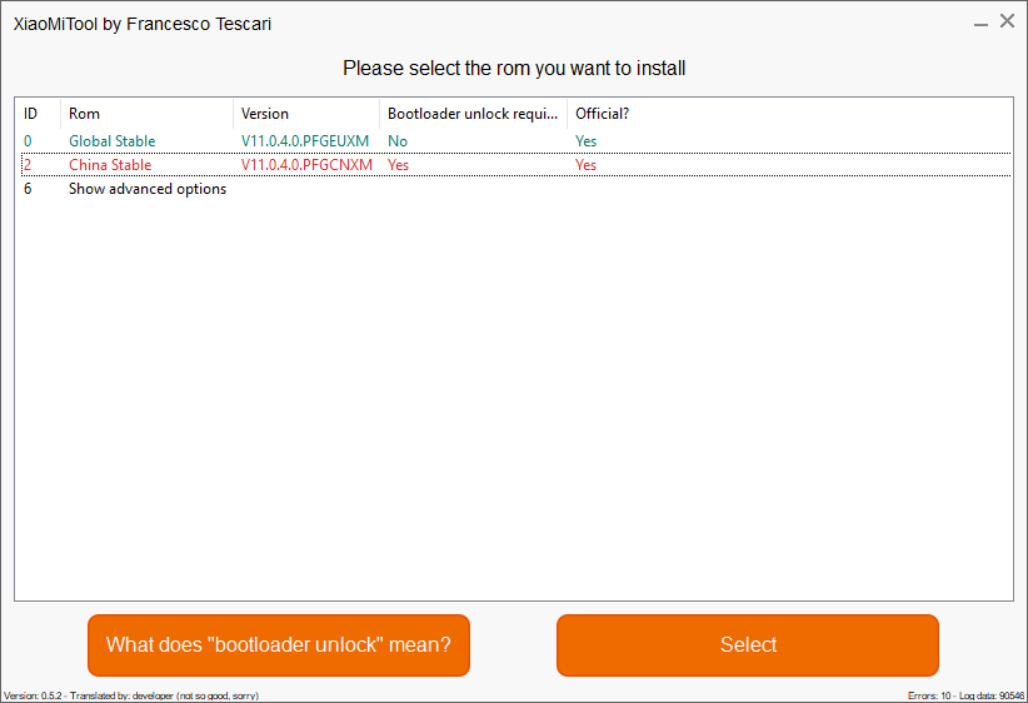1028x703 pixels.
Task: Sort by the ID column header
Action: coord(38,113)
